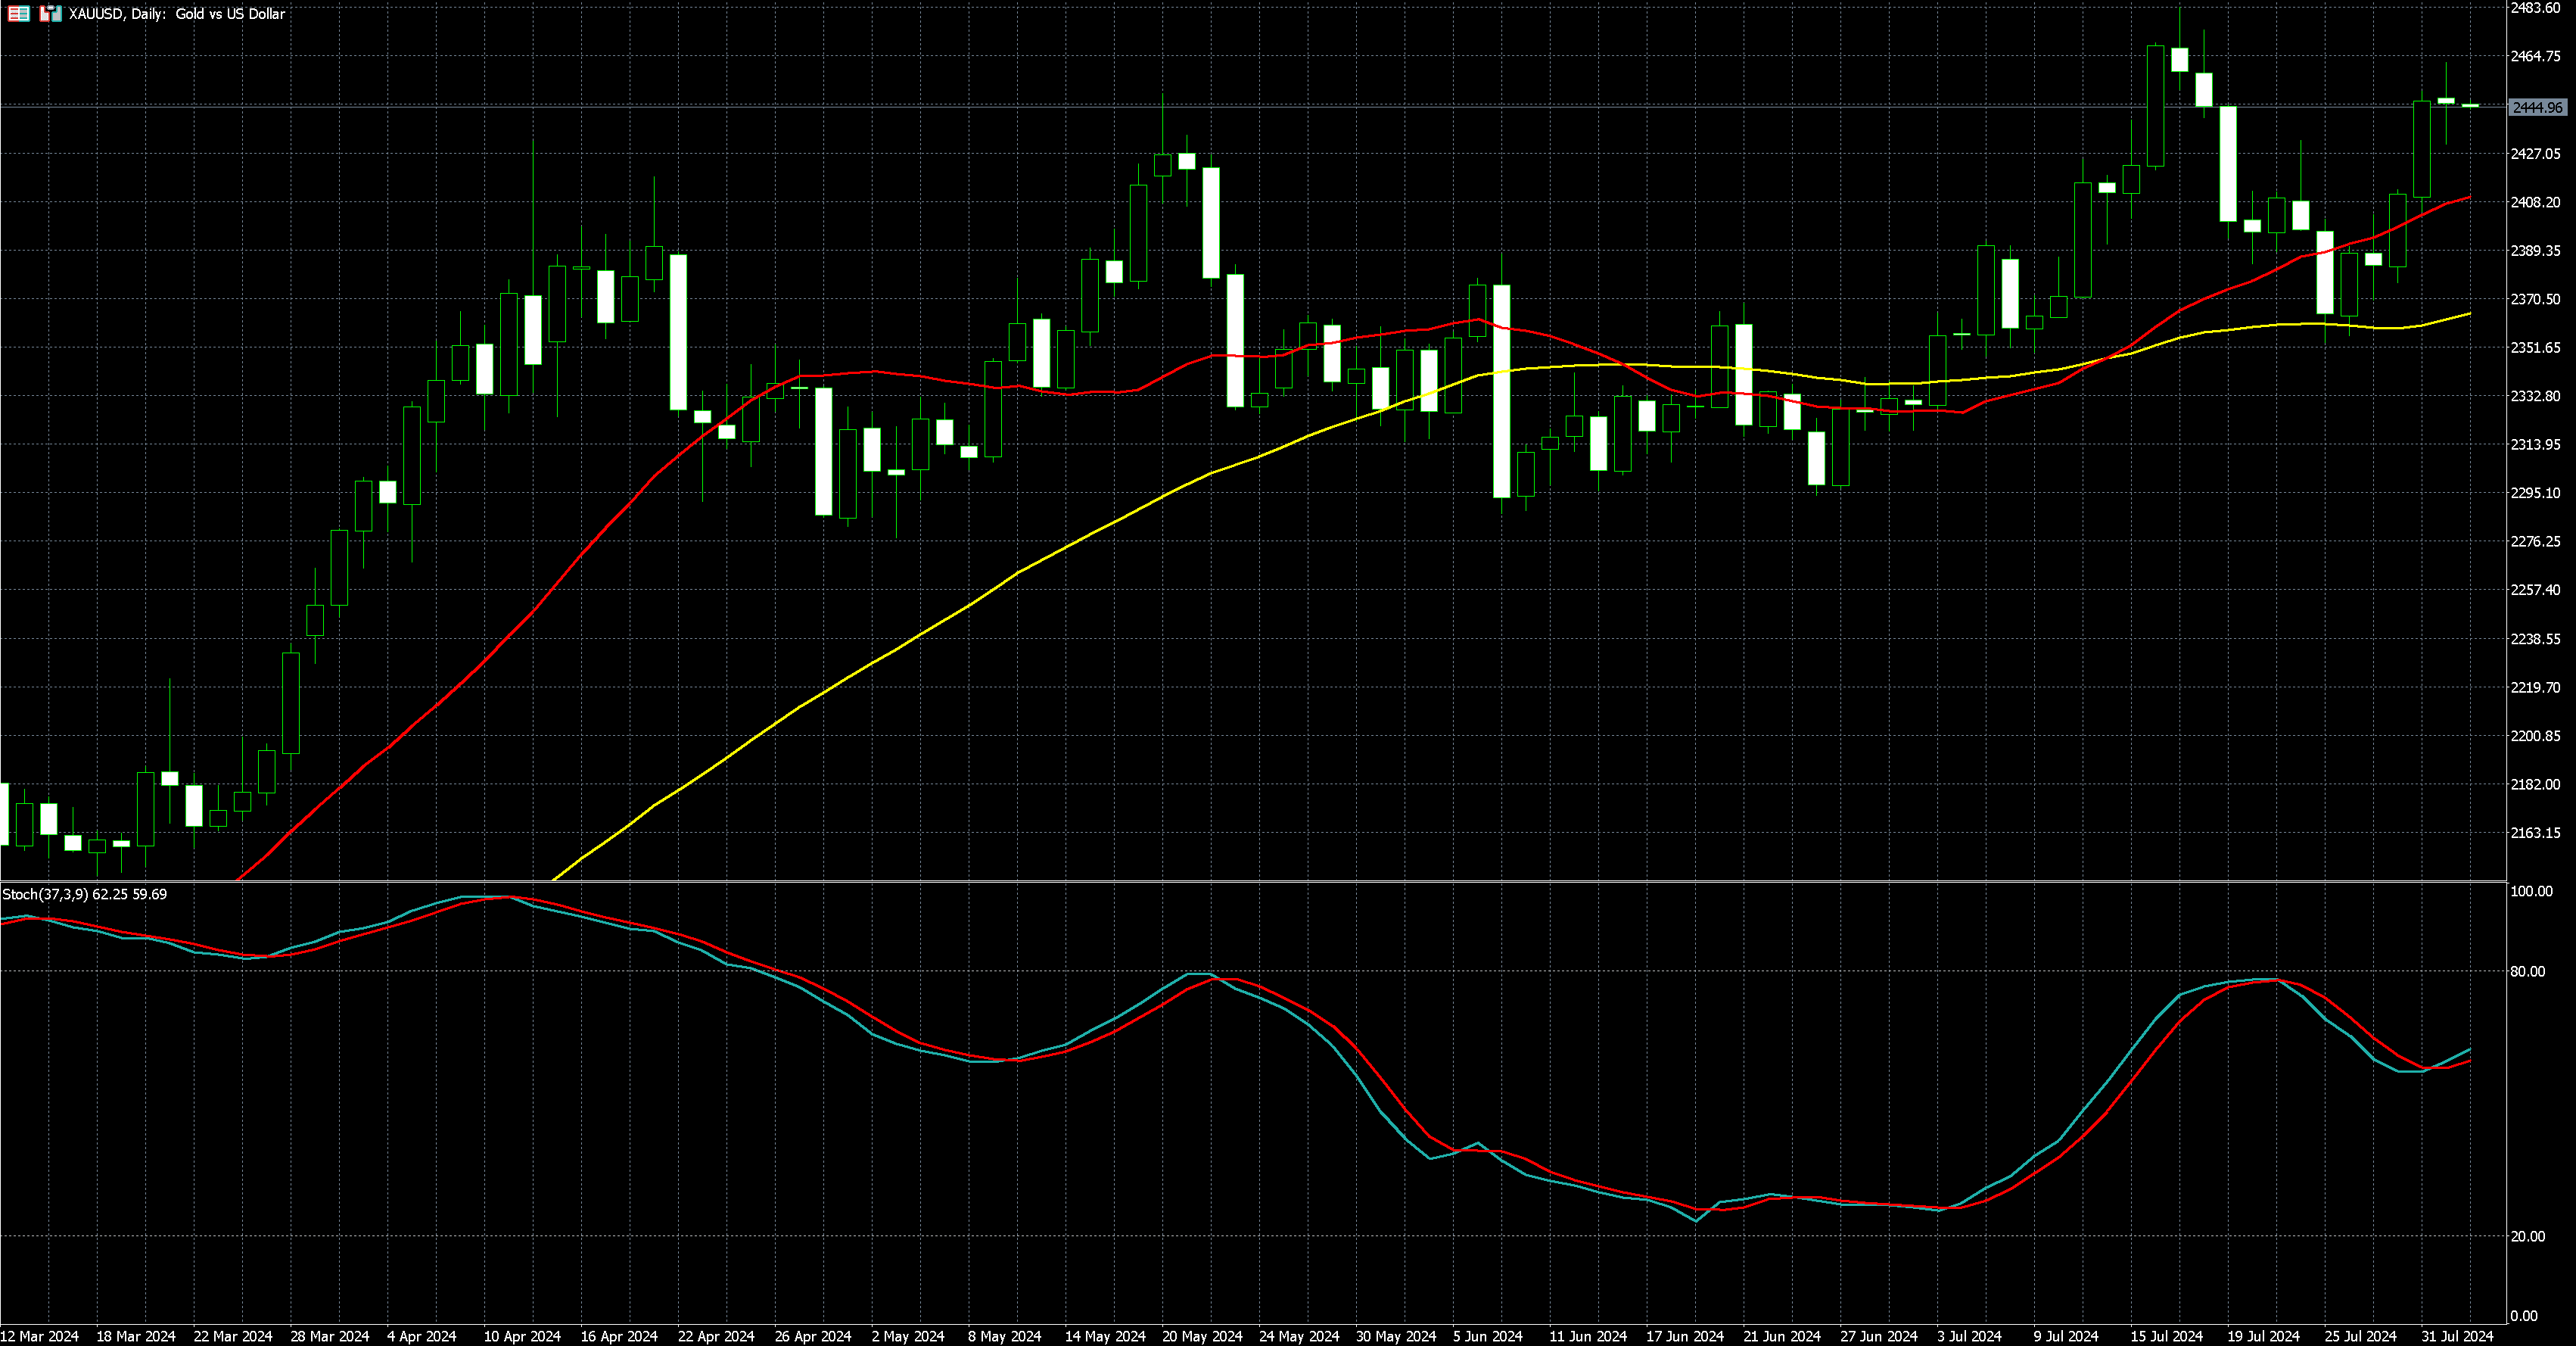Click the 2163.15 price scale label
The width and height of the screenshot is (2576, 1346).
click(2535, 833)
